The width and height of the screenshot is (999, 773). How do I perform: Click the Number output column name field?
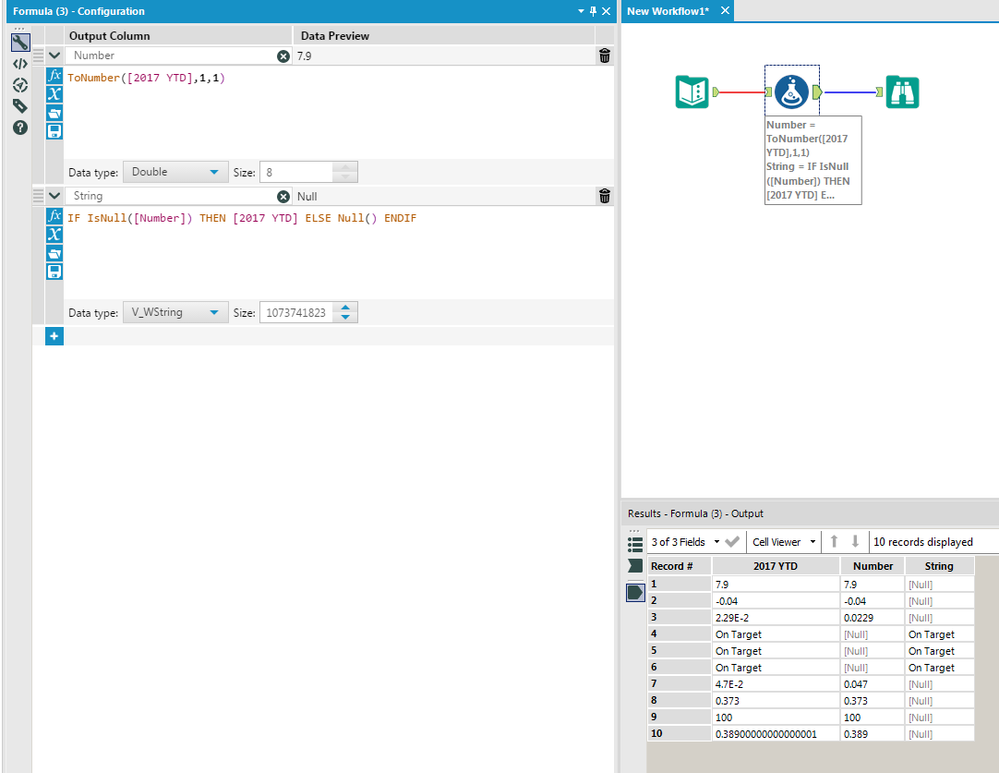(x=171, y=55)
